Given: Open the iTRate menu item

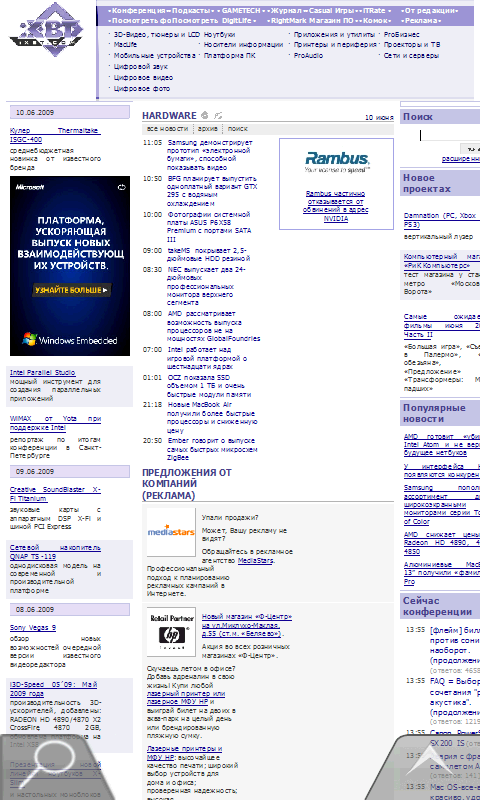Looking at the screenshot, I should click(374, 10).
